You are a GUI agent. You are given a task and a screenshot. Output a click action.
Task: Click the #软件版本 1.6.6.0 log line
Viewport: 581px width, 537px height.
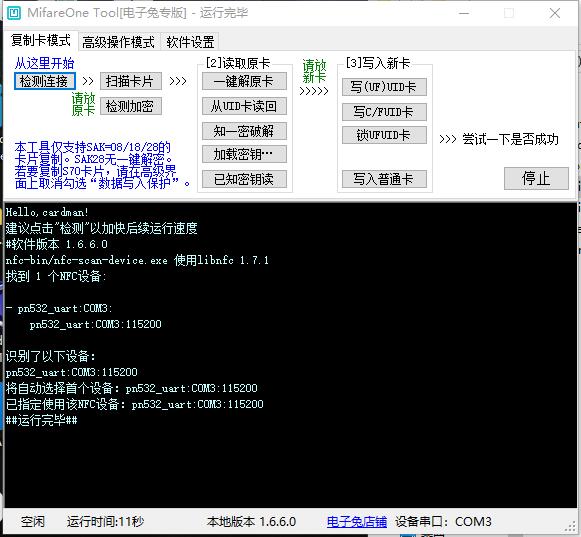[x=57, y=244]
